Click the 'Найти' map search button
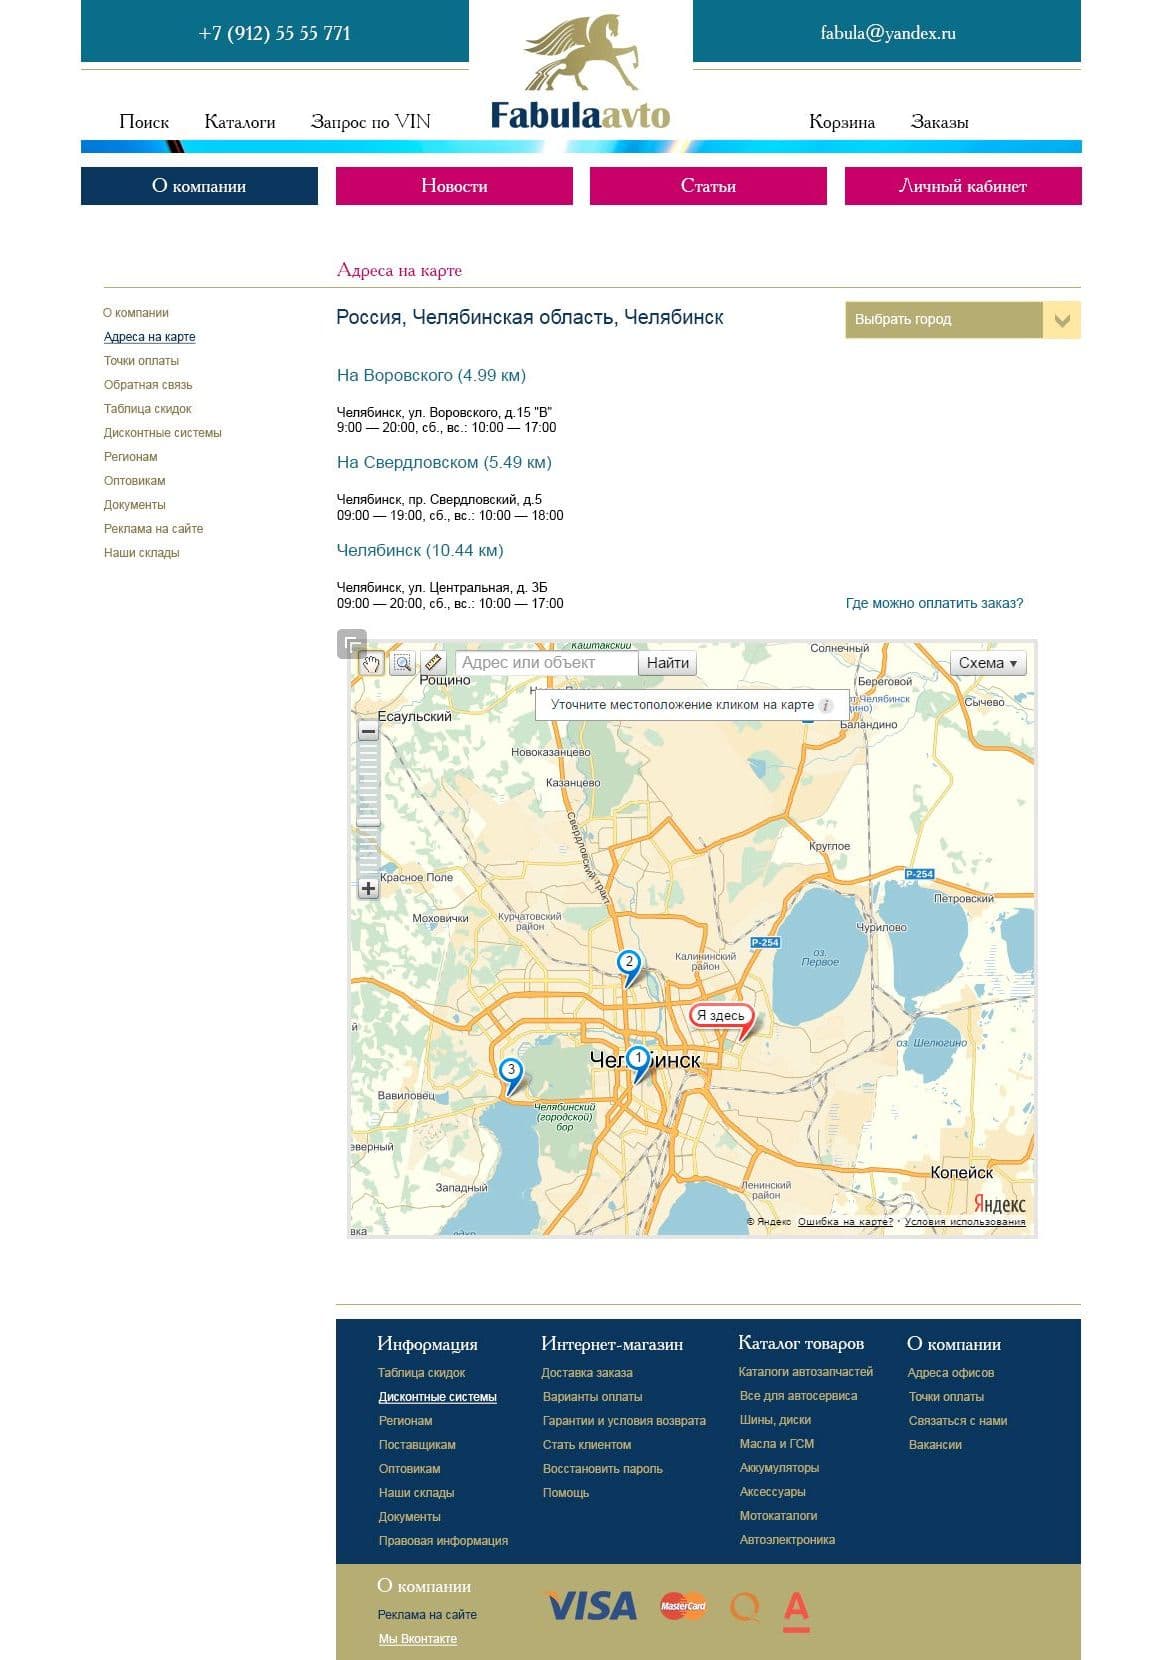Image resolution: width=1162 pixels, height=1660 pixels. [x=668, y=663]
